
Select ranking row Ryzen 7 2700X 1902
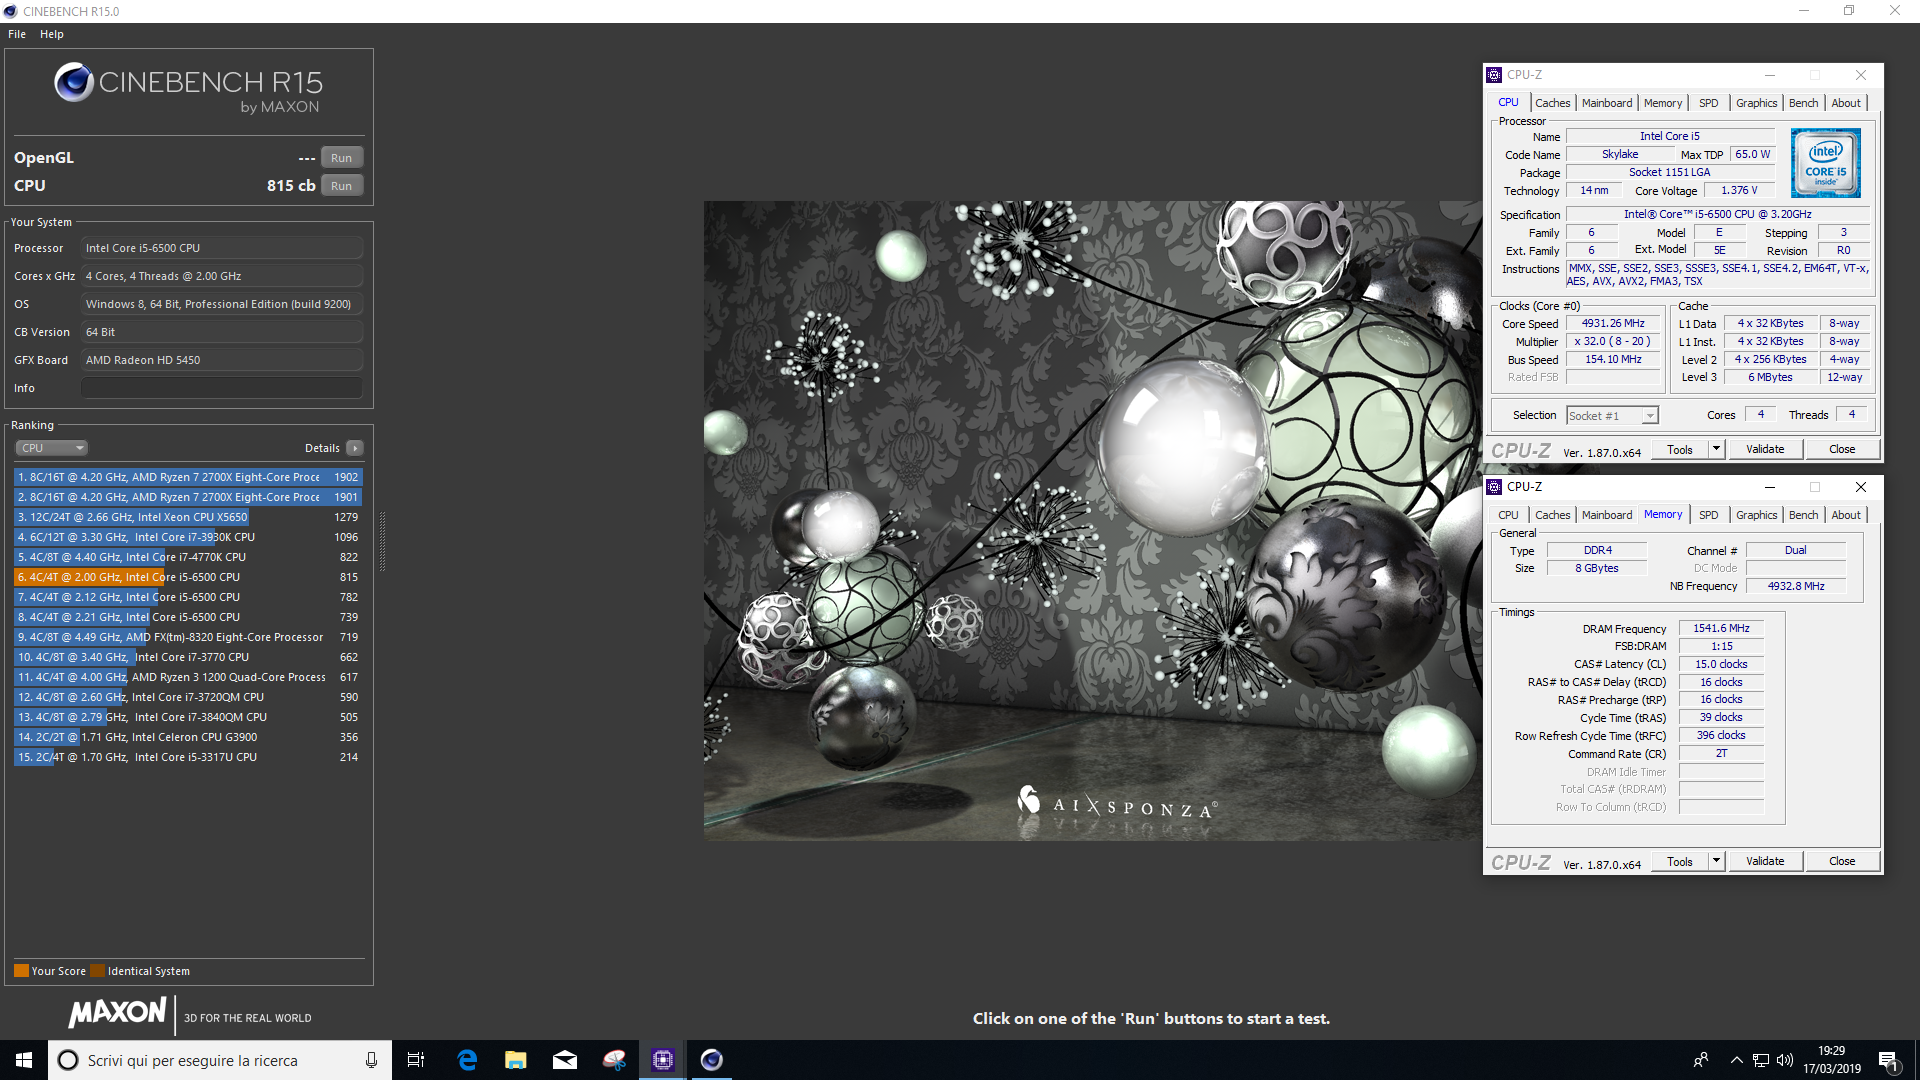188,477
